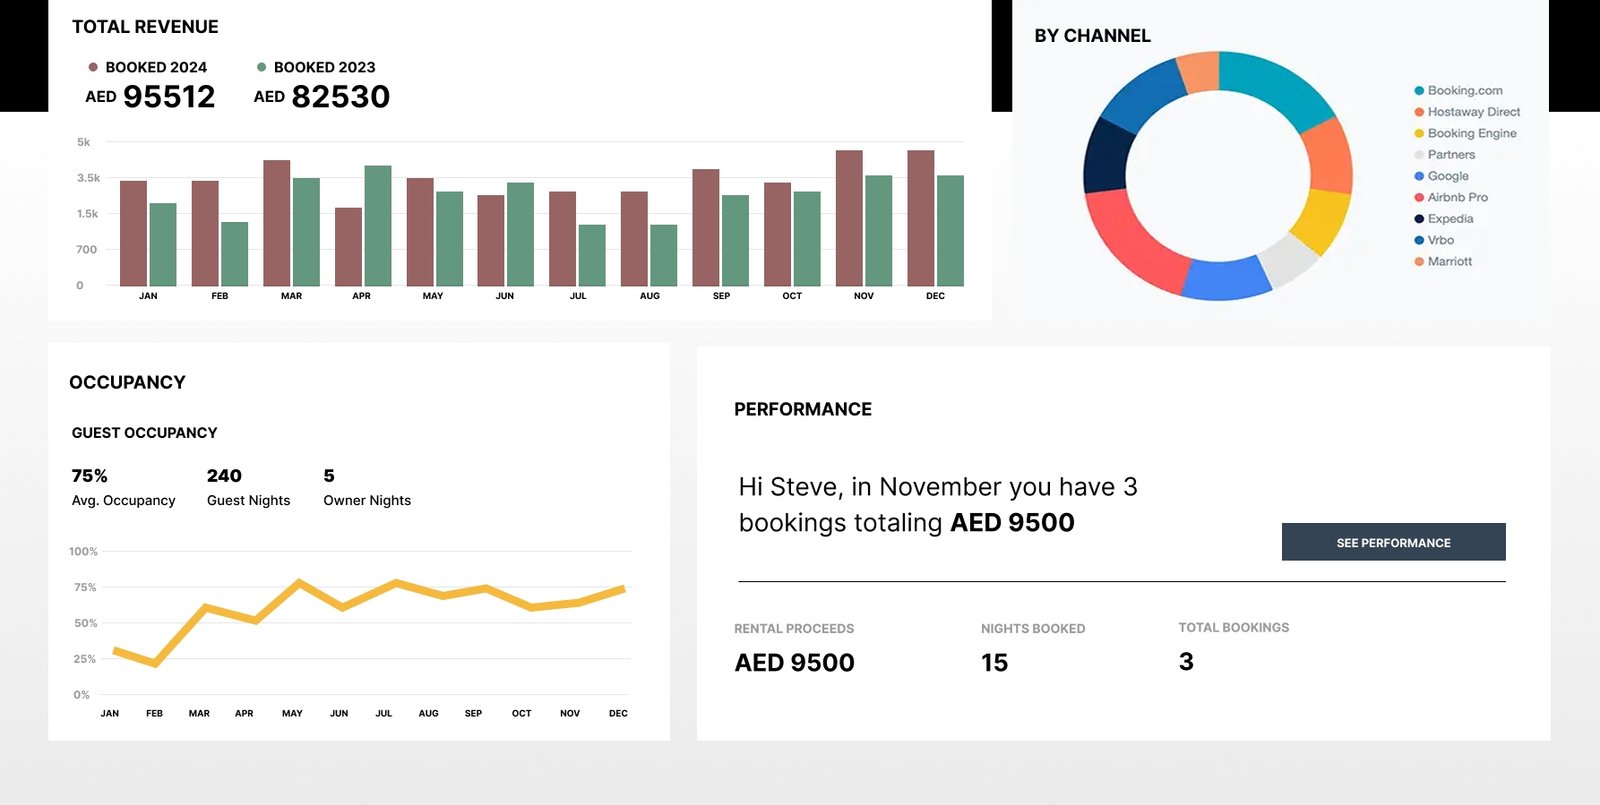Click the dark navy donut segment
Viewport: 1600px width, 805px height.
(x=1106, y=157)
